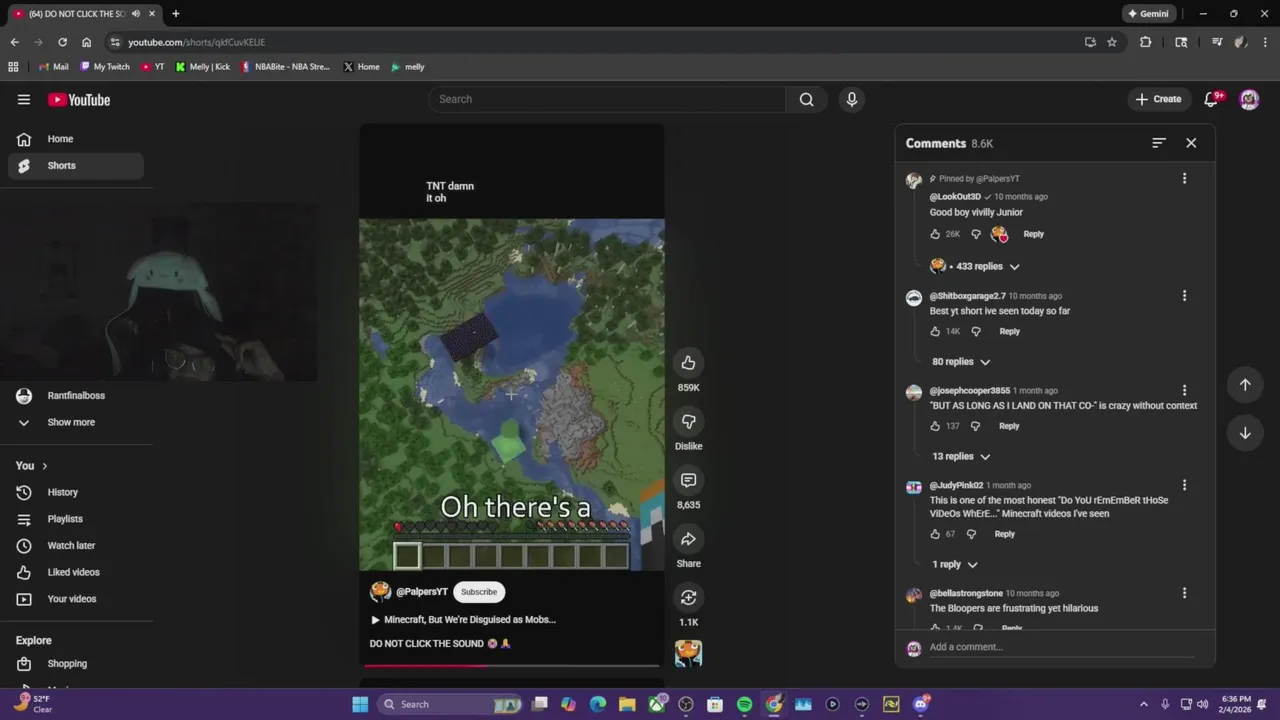Screen dimensions: 1280x720
Task: Open History in the sidebar
Action: click(76, 492)
